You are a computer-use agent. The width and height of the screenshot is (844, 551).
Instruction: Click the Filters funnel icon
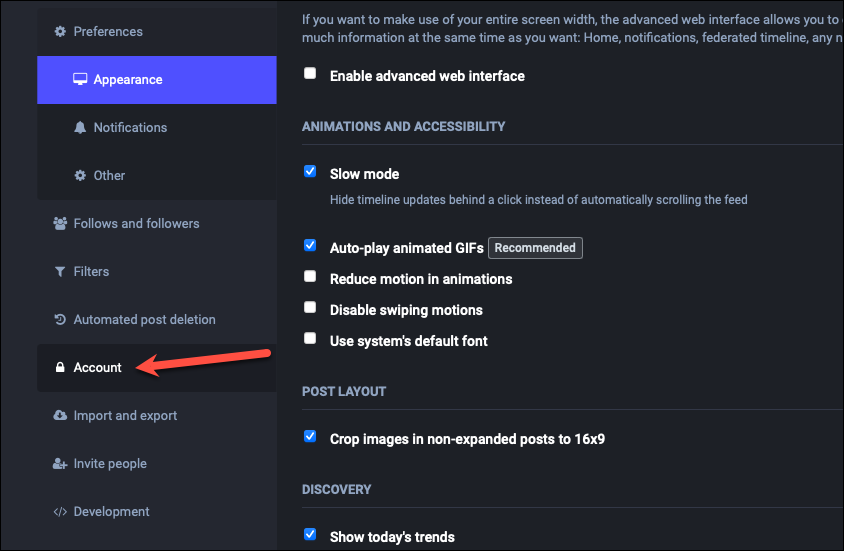60,272
